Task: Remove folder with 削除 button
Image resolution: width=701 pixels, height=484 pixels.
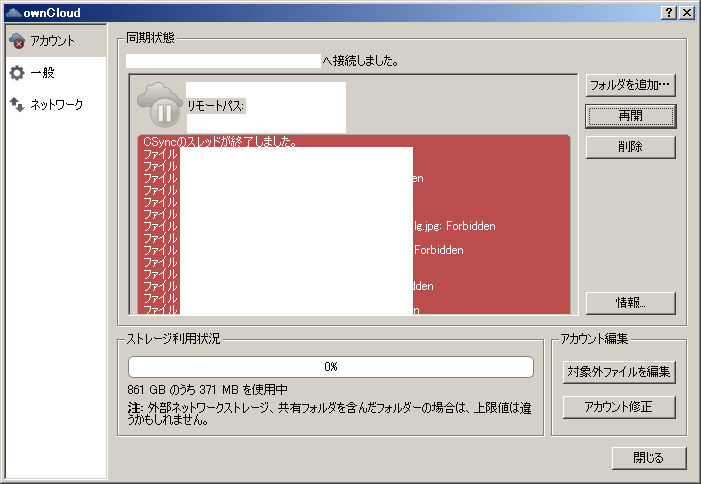Action: 630,147
